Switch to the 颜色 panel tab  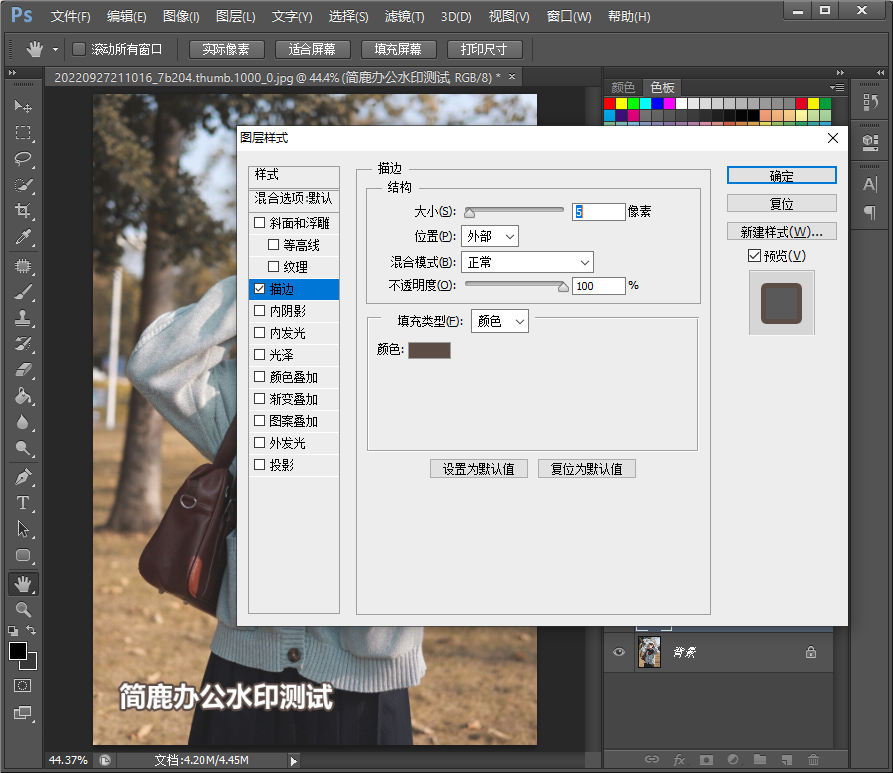point(623,87)
